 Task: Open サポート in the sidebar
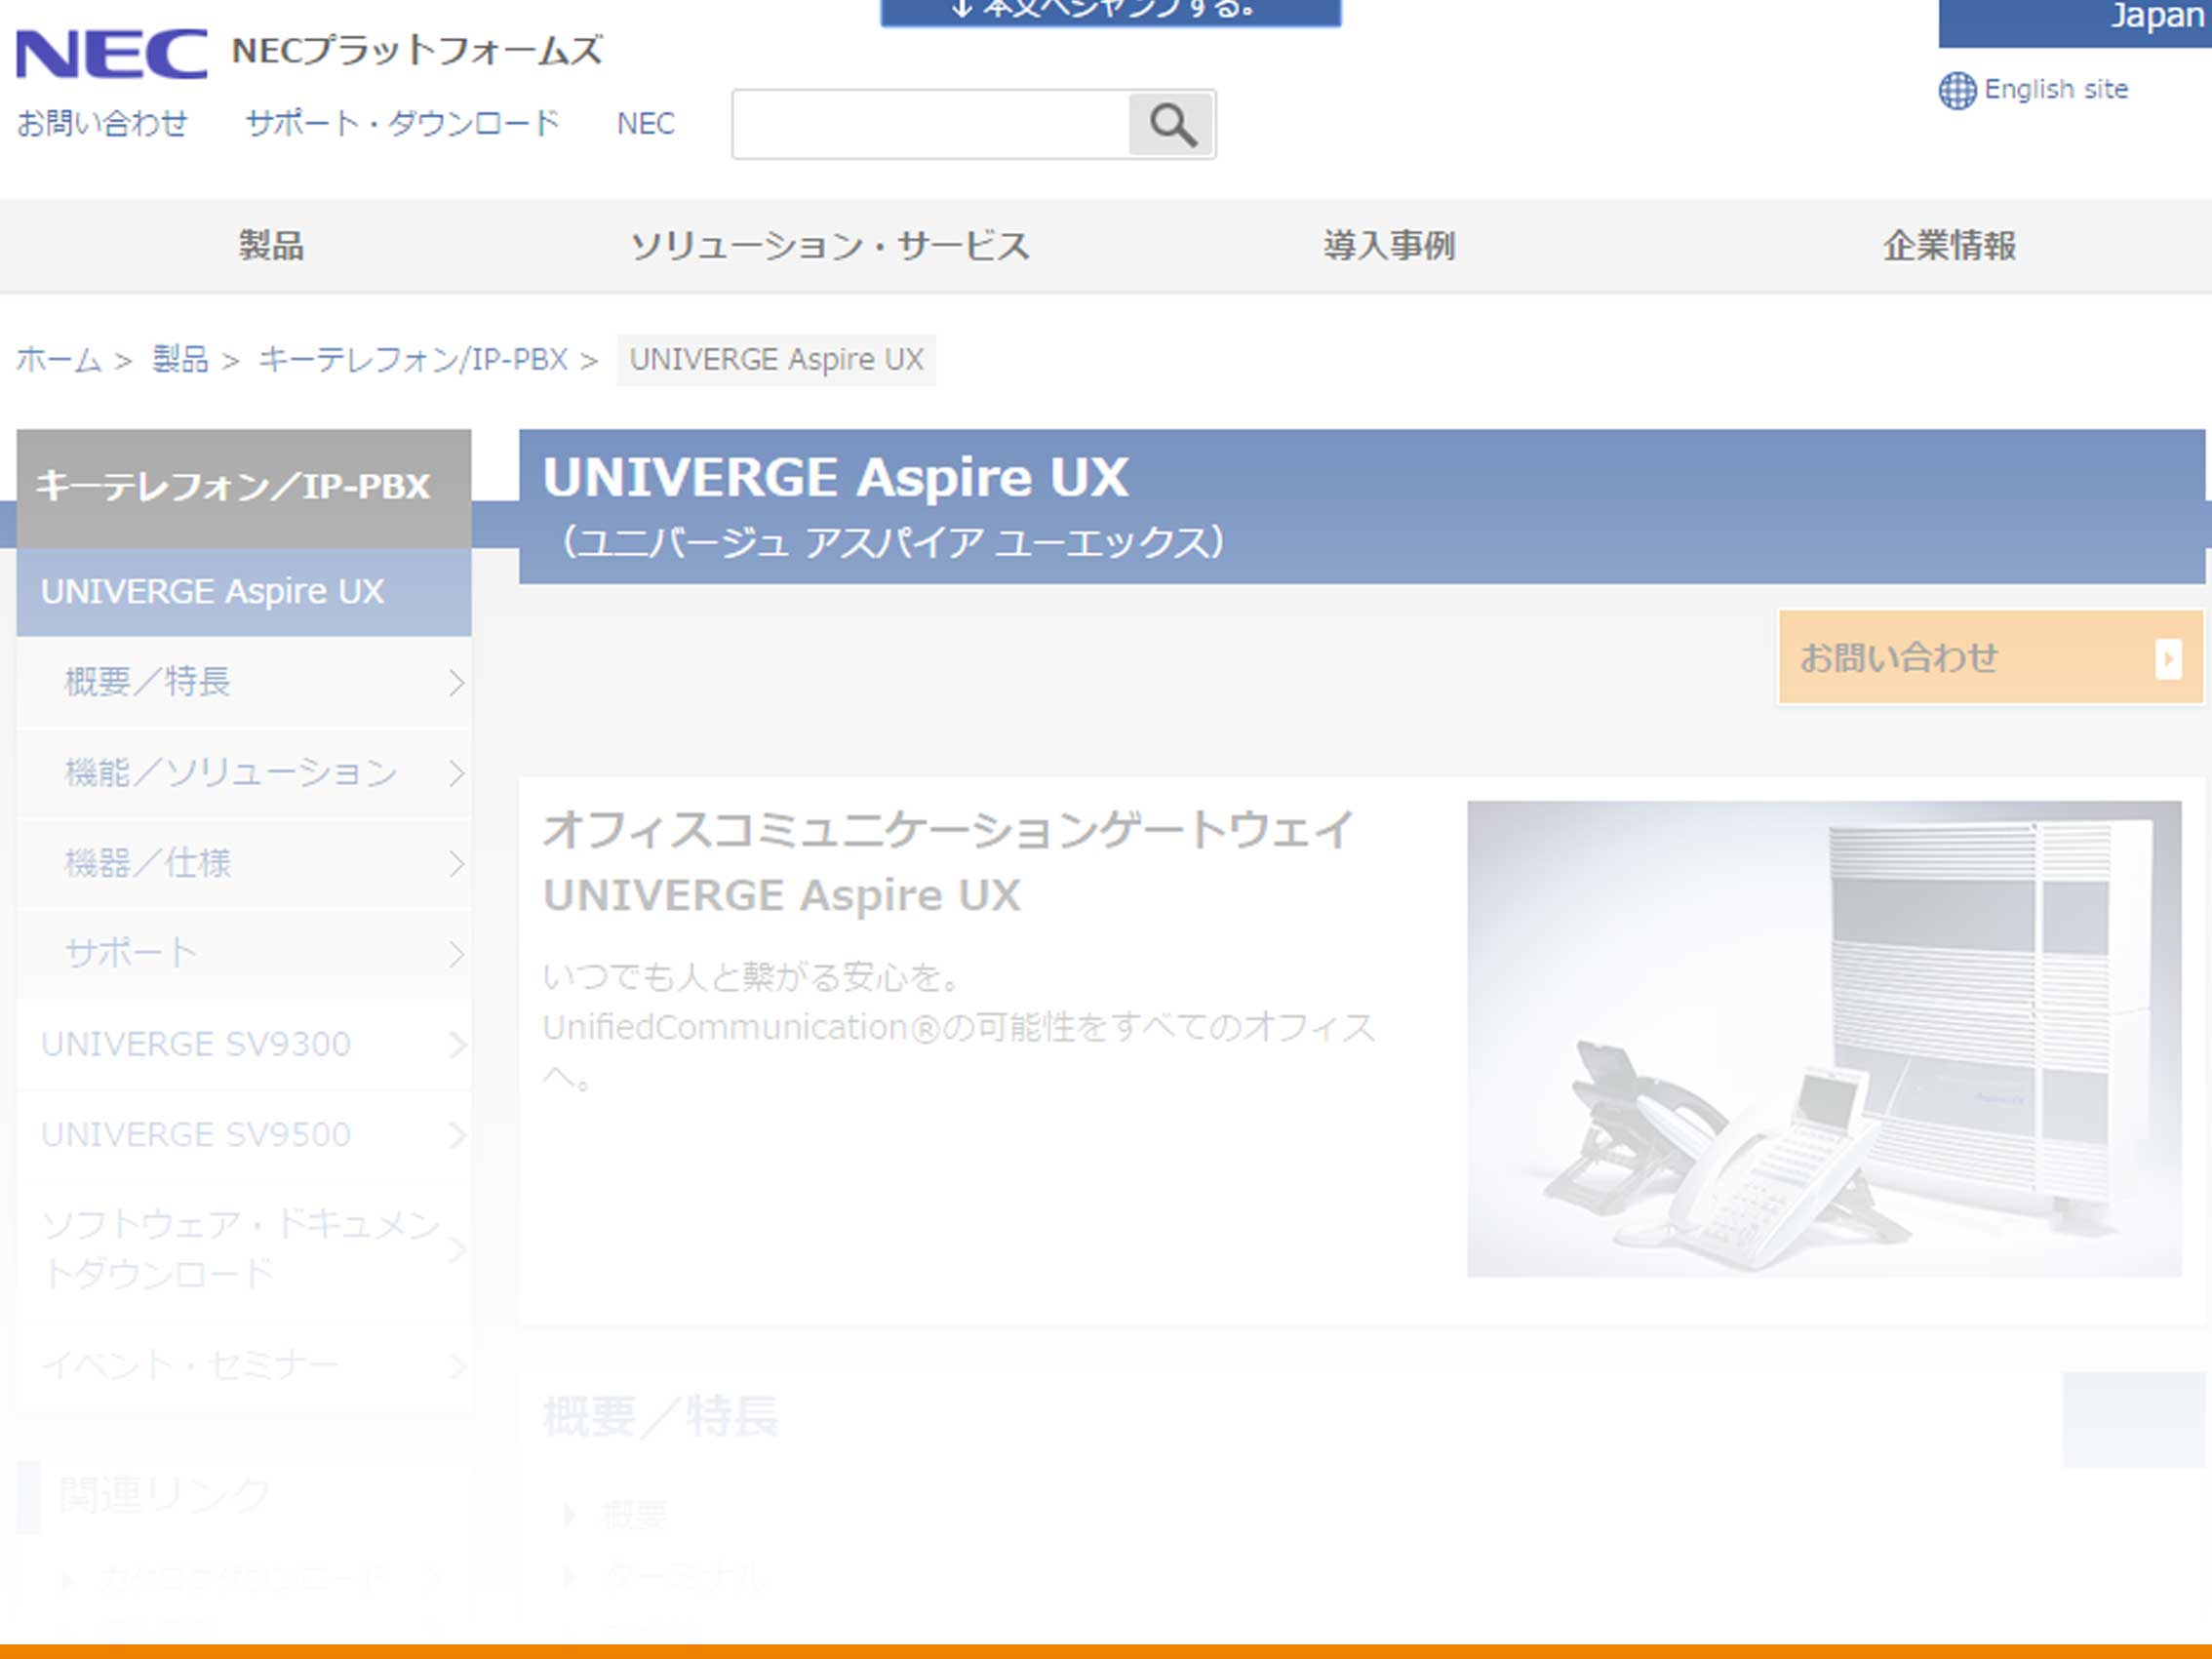pos(244,954)
